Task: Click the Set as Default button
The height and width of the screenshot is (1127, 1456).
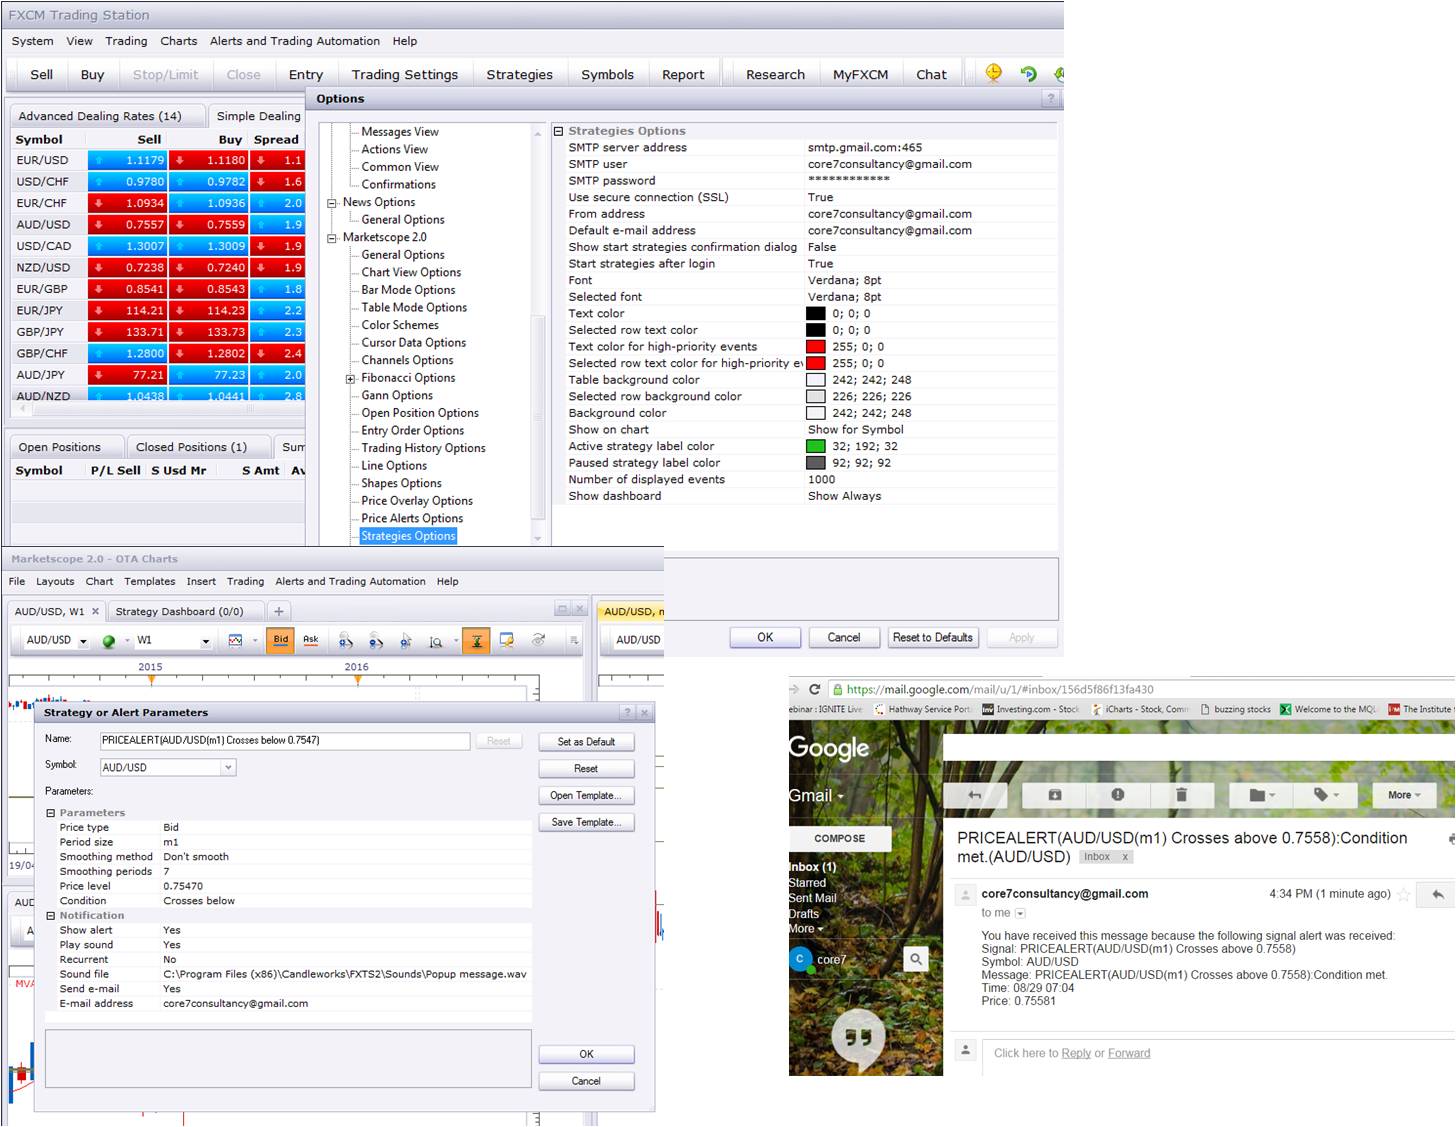Action: coord(586,742)
